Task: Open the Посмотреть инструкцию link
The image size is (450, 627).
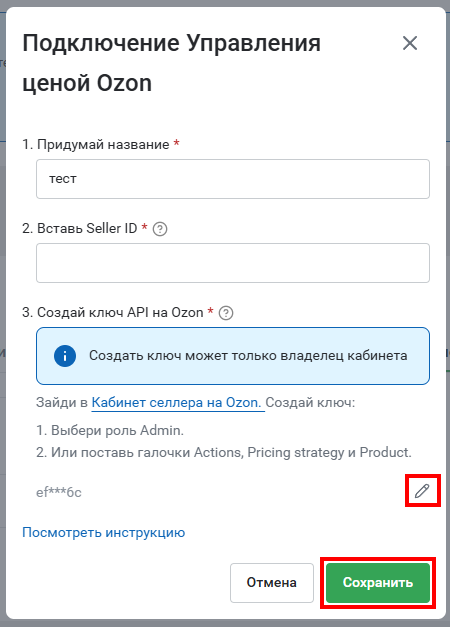Action: point(104,533)
